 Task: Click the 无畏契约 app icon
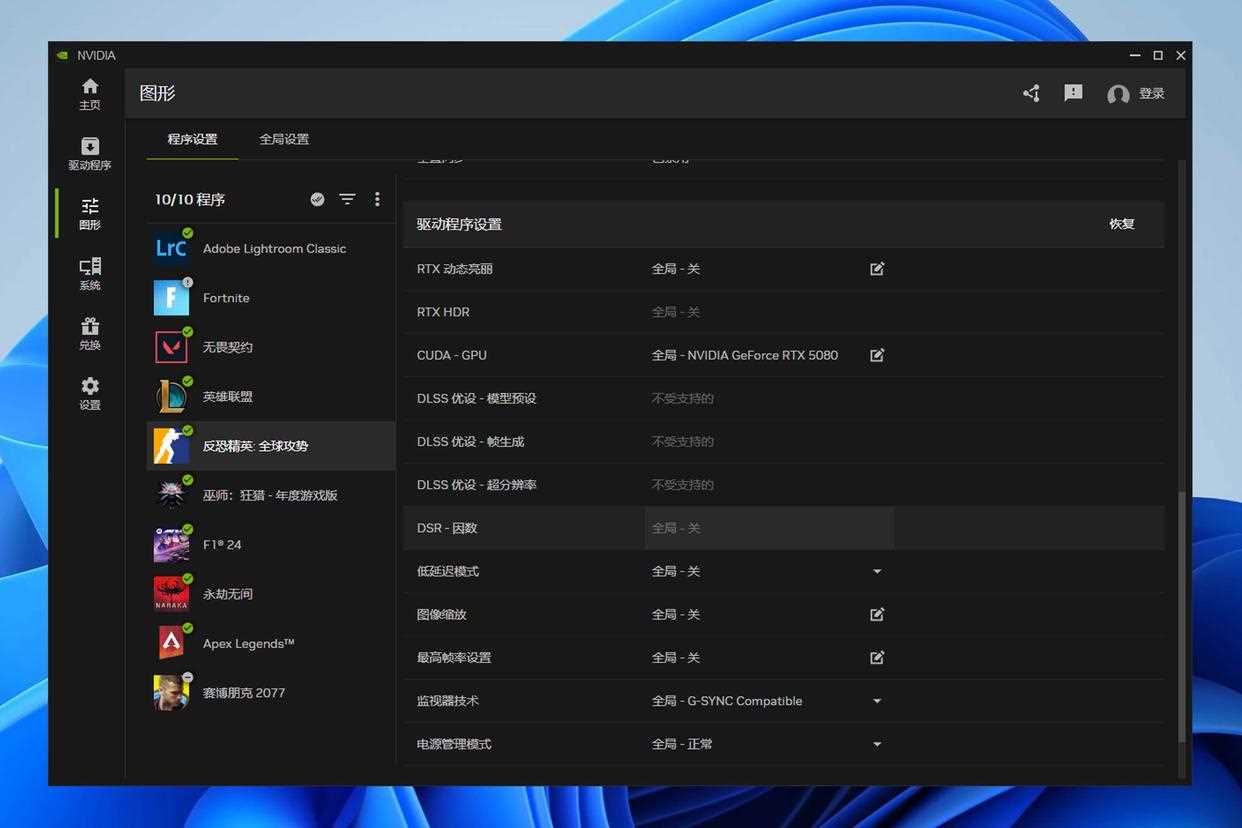point(171,347)
